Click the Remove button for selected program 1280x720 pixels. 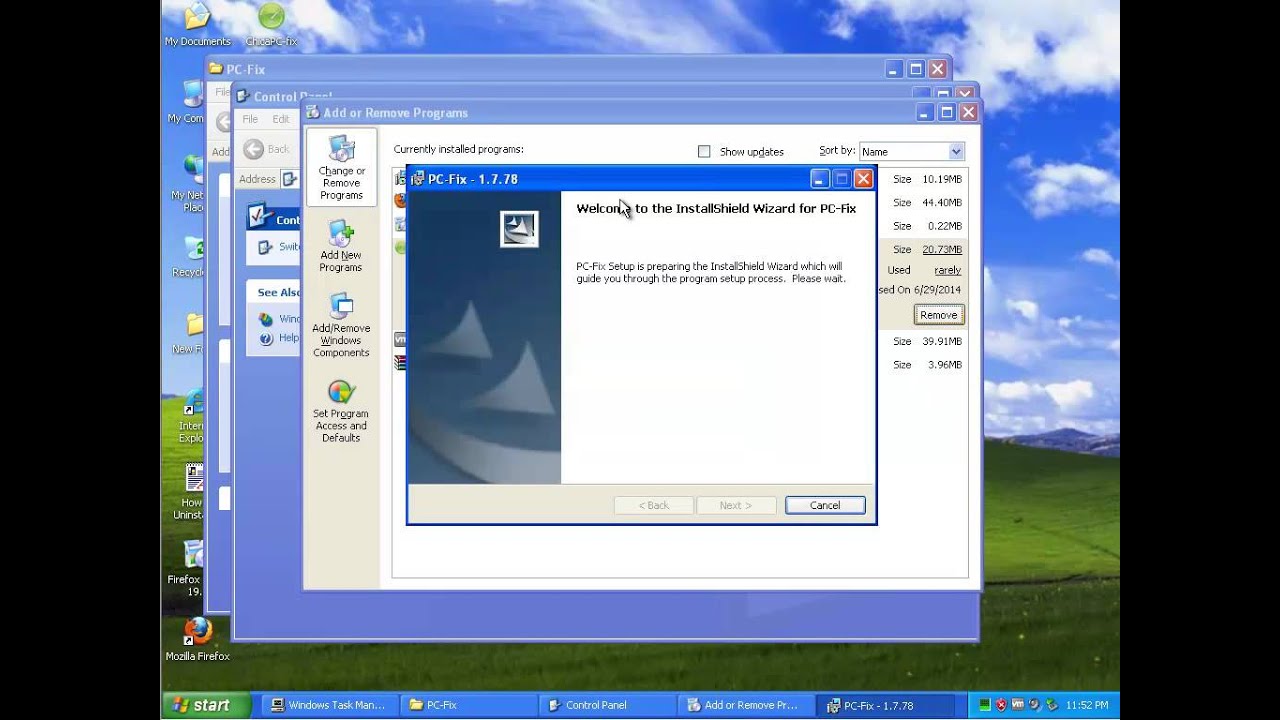[x=938, y=315]
